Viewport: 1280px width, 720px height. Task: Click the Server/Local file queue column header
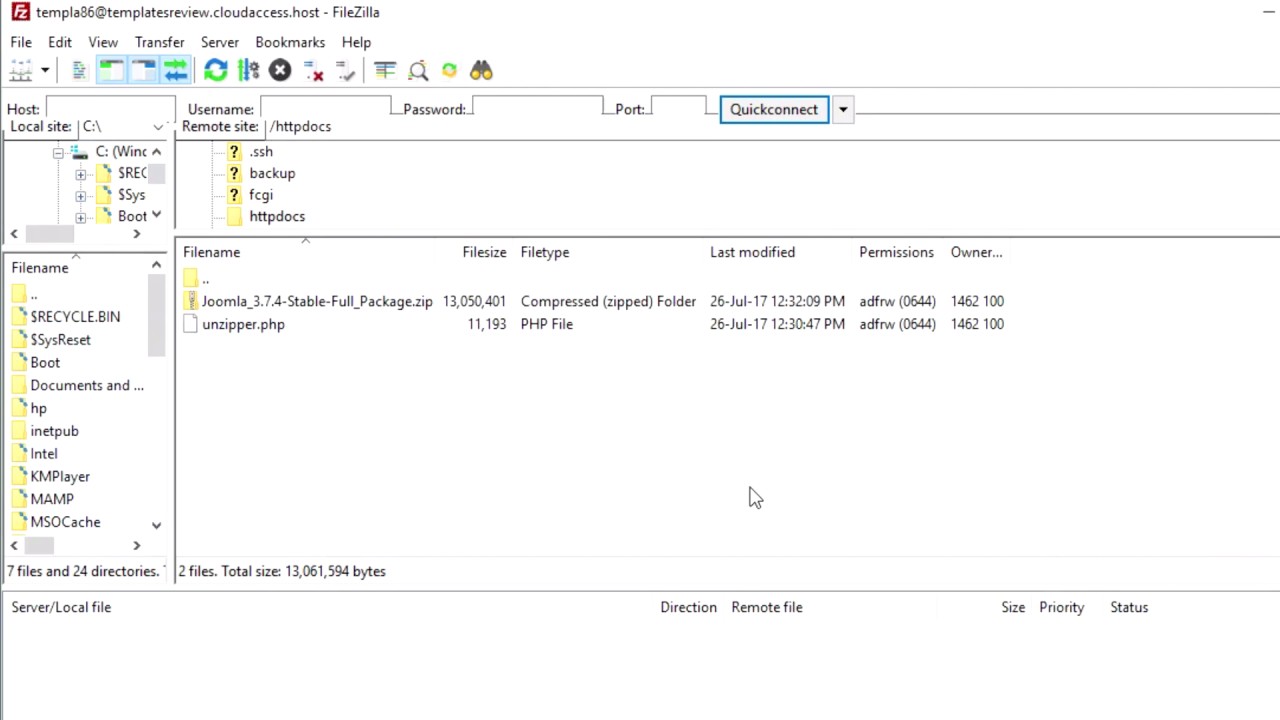click(61, 607)
